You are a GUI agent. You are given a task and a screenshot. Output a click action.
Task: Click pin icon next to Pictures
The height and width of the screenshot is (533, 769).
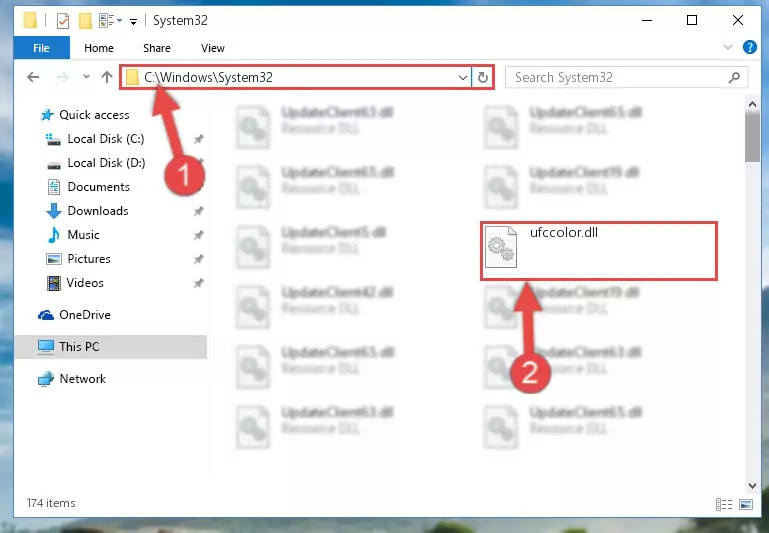[198, 259]
